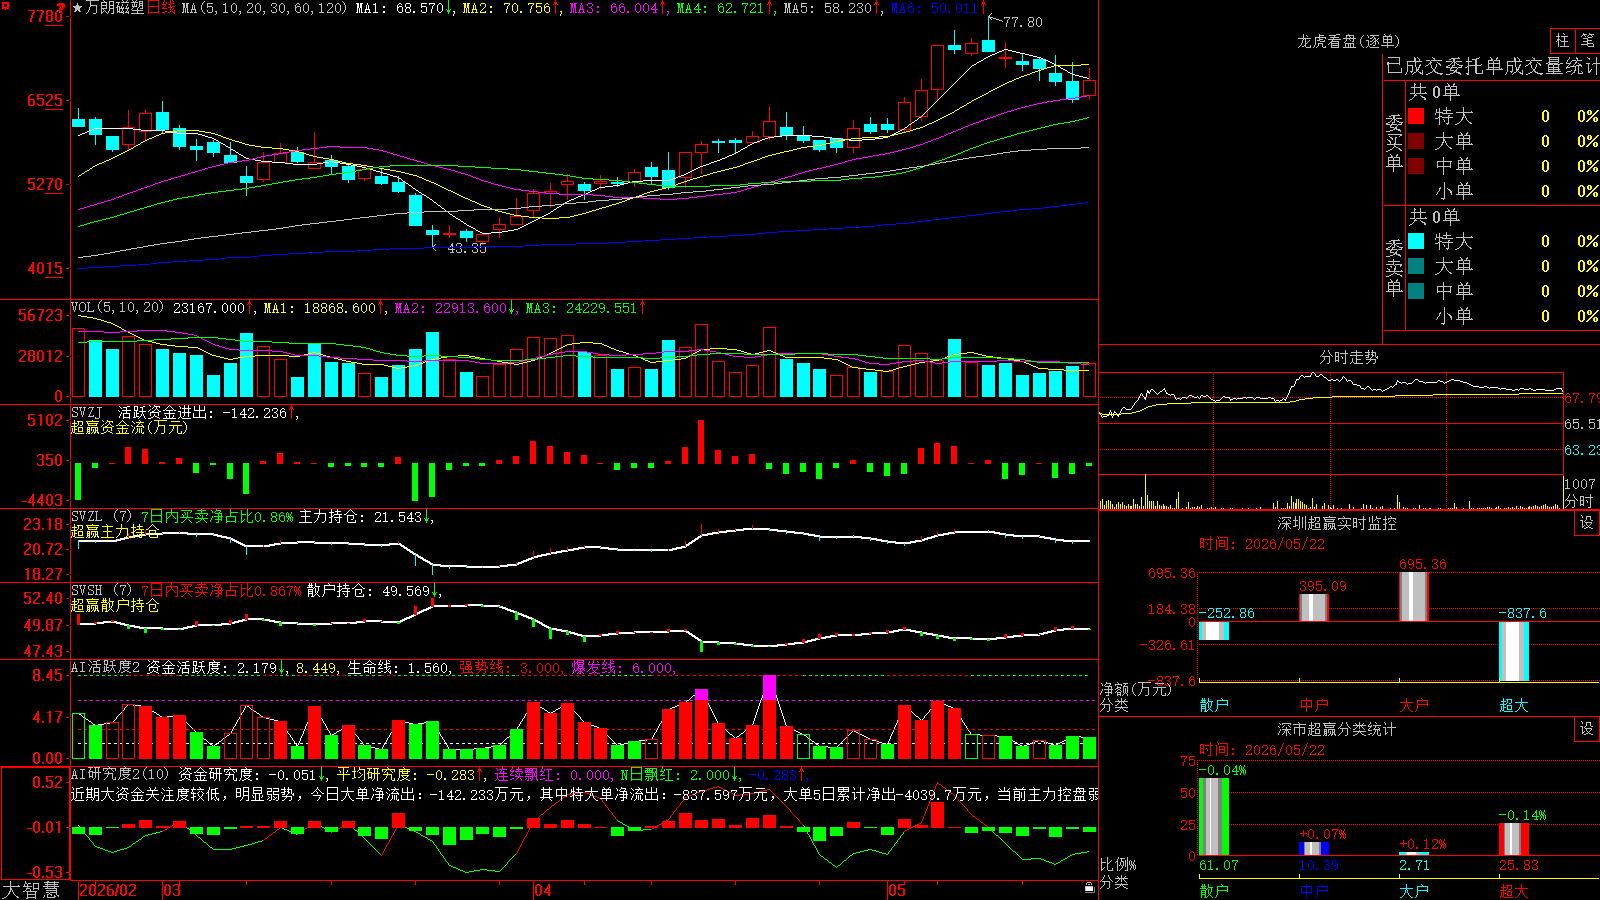This screenshot has height=900, width=1600.
Task: Click the teal 中单 sell order swatch
Action: (1416, 291)
